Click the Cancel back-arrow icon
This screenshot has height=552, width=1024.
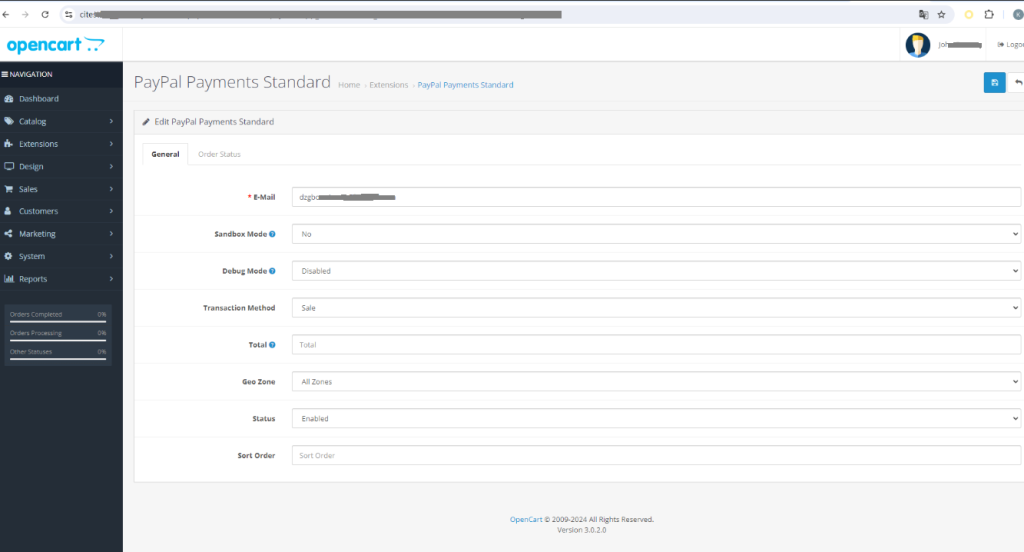[1017, 83]
